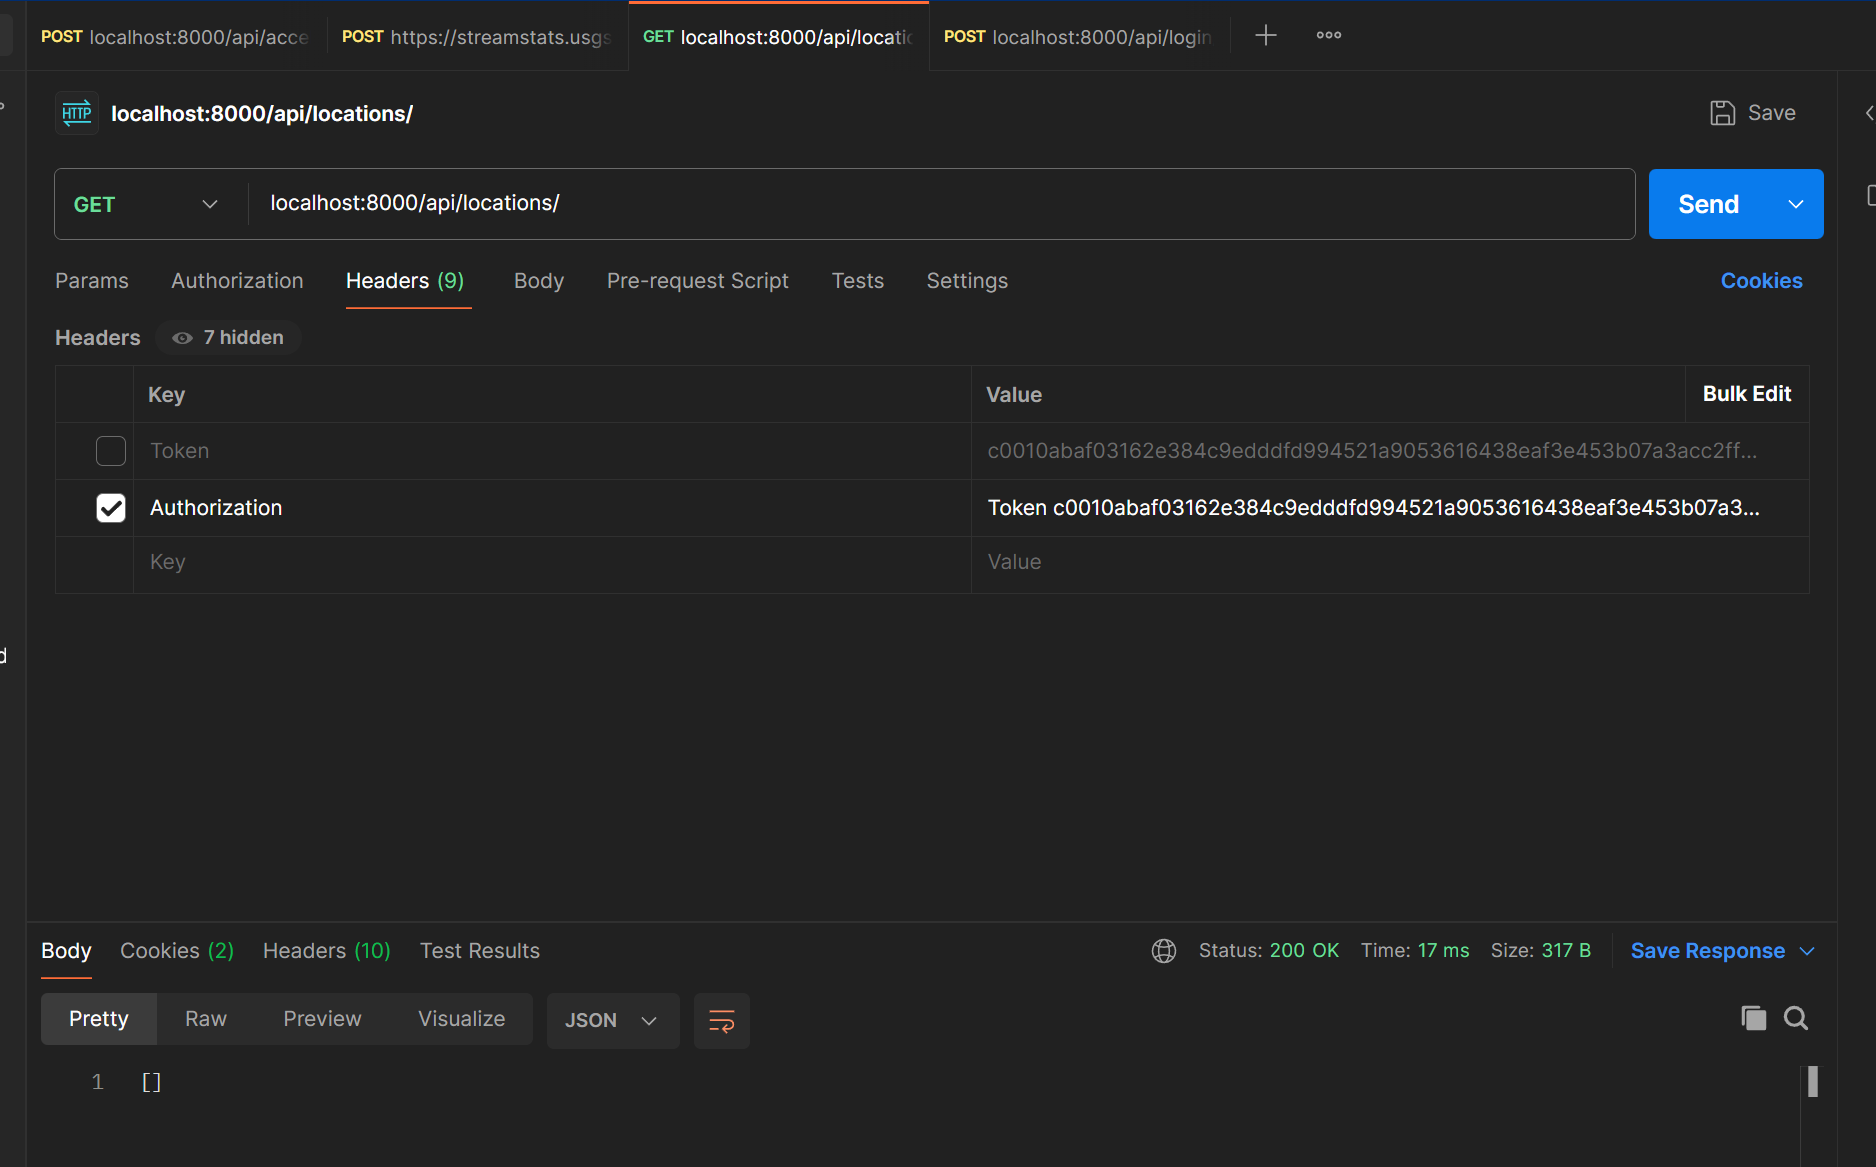1876x1167 pixels.
Task: Open response Cookies (2) tab
Action: coord(177,951)
